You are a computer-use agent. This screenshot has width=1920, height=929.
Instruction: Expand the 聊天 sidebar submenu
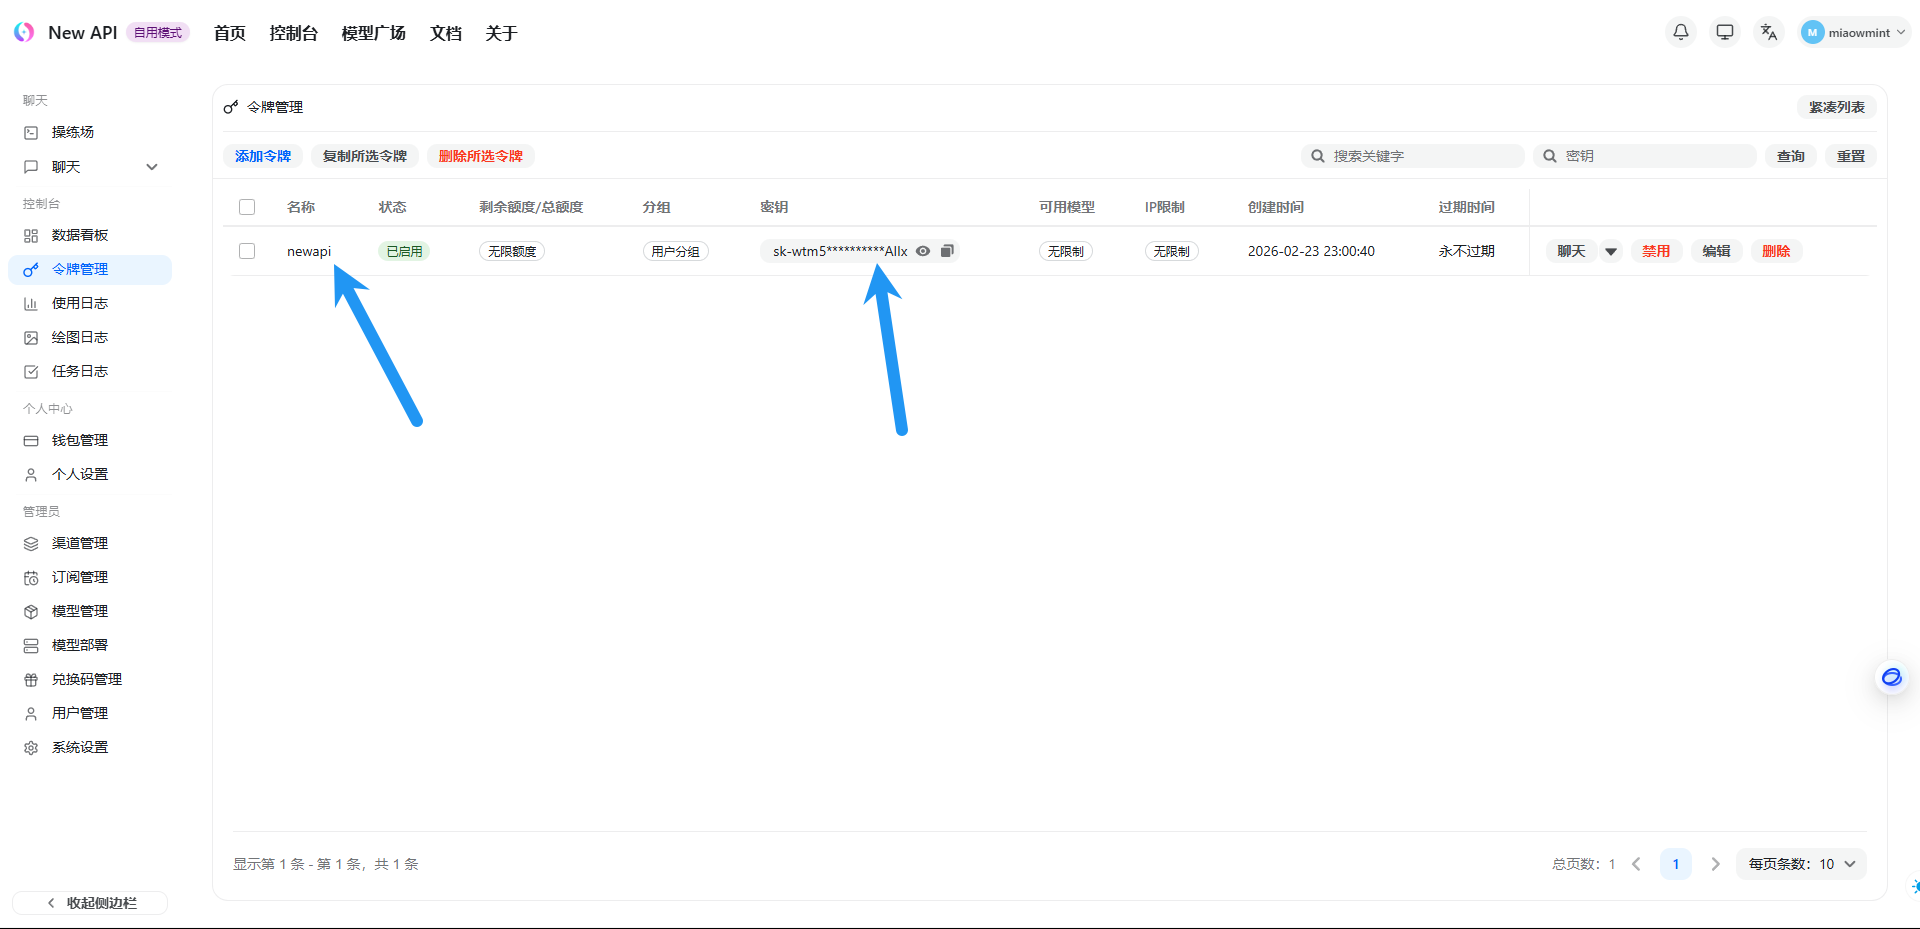click(152, 167)
